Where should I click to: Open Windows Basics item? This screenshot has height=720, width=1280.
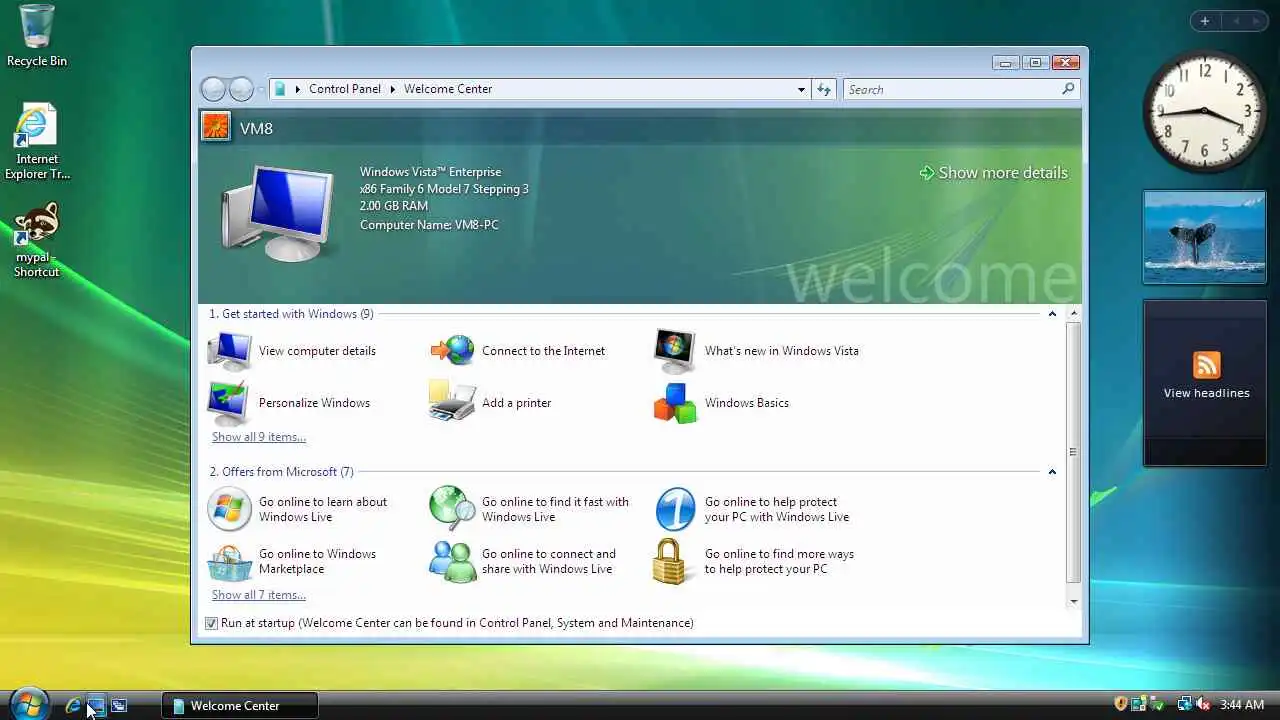(721, 403)
